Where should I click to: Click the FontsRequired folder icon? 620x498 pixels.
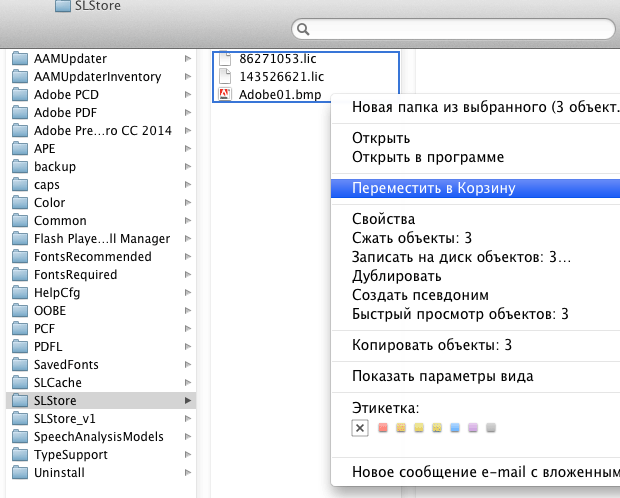(20, 275)
